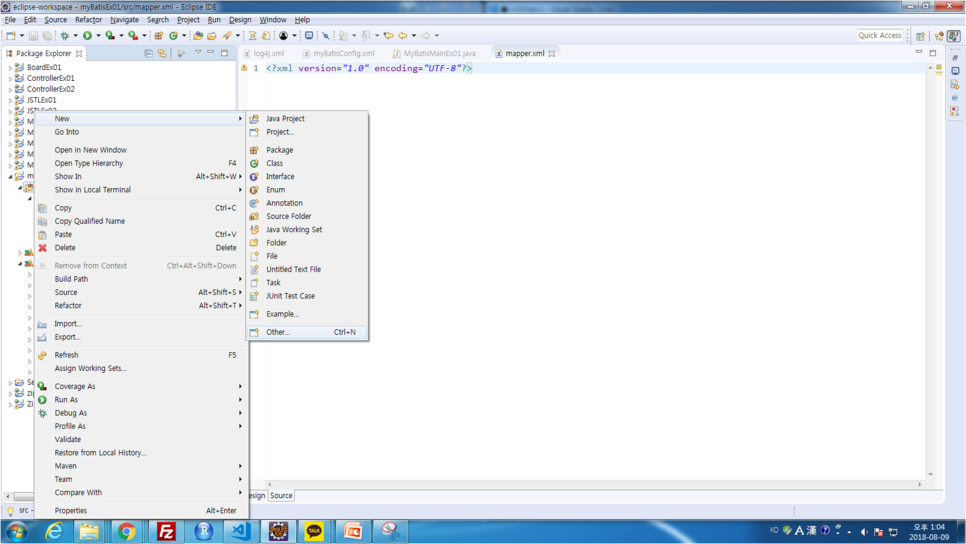The width and height of the screenshot is (966, 544).
Task: Click the Back navigation arrow icon
Action: 403,36
